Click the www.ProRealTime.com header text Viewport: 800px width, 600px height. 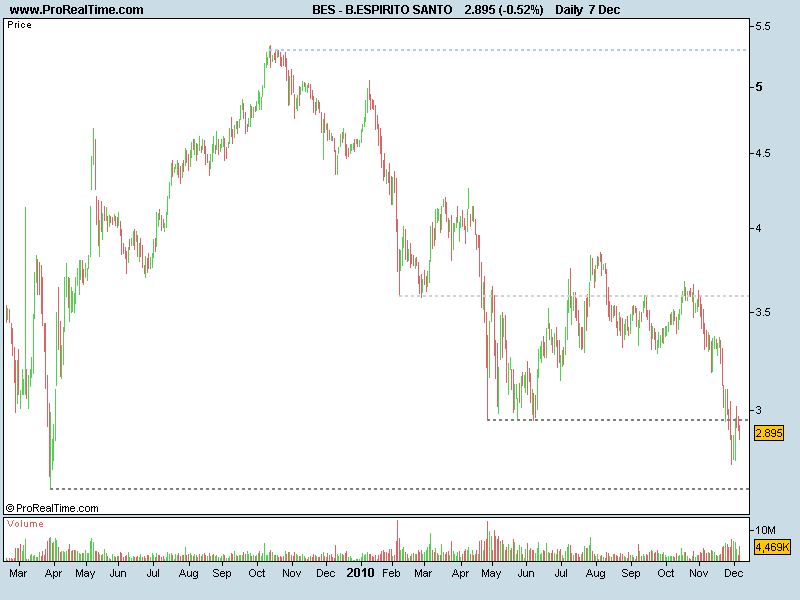[77, 10]
